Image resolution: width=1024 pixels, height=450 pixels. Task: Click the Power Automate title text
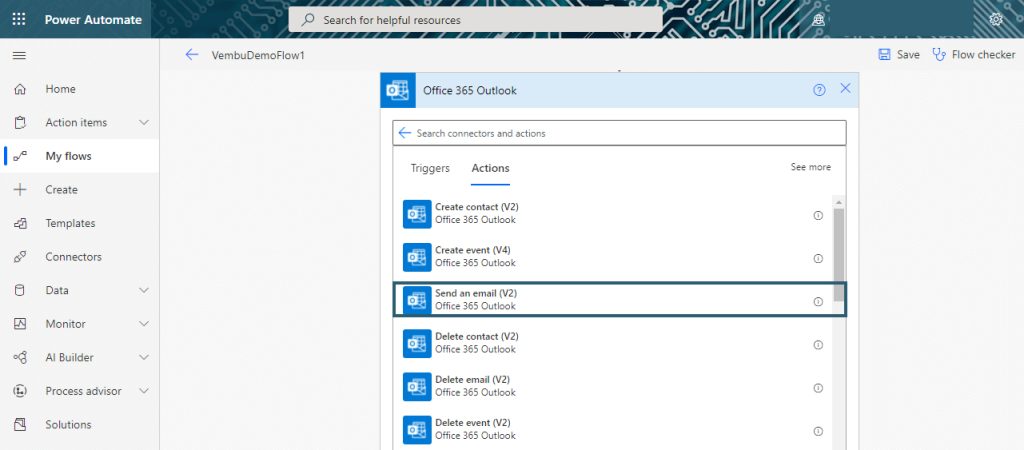93,20
